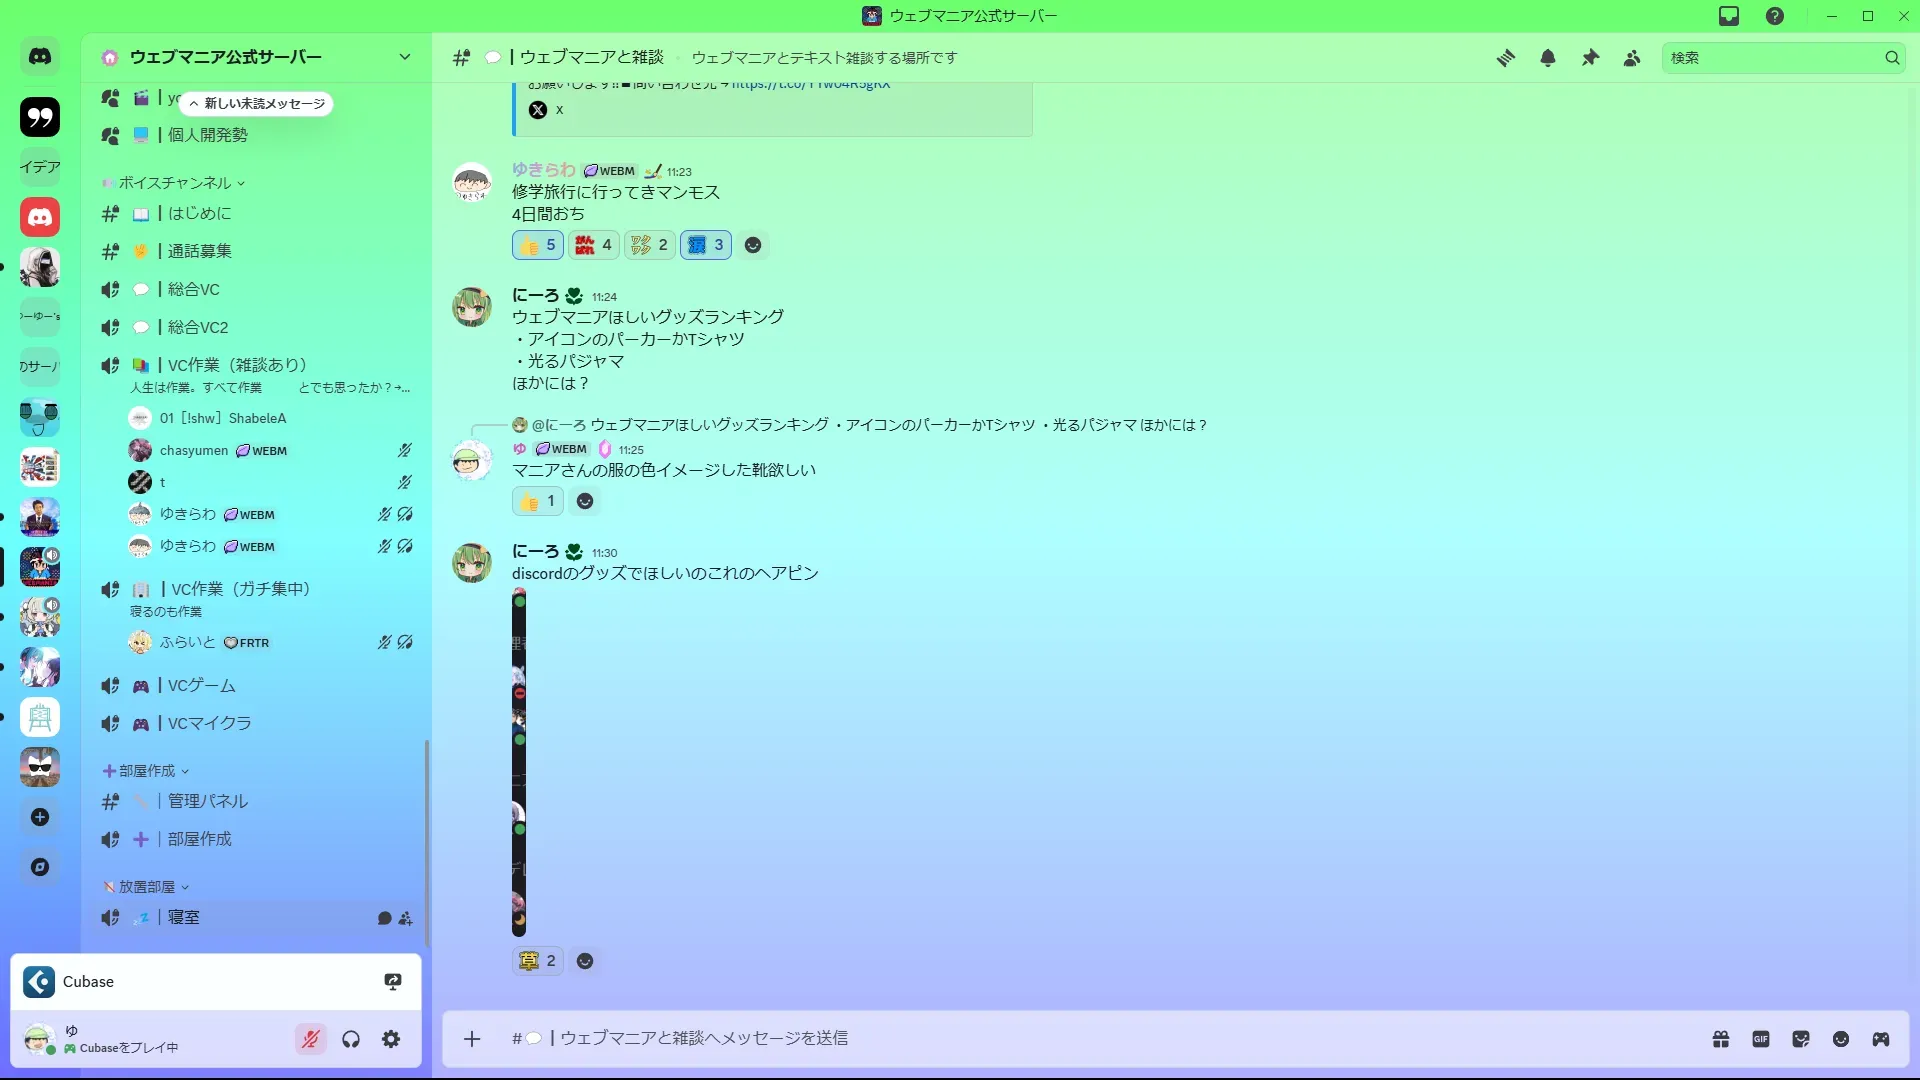Open the inbox icon in title bar
Screen dimensions: 1920x1080
point(1729,16)
